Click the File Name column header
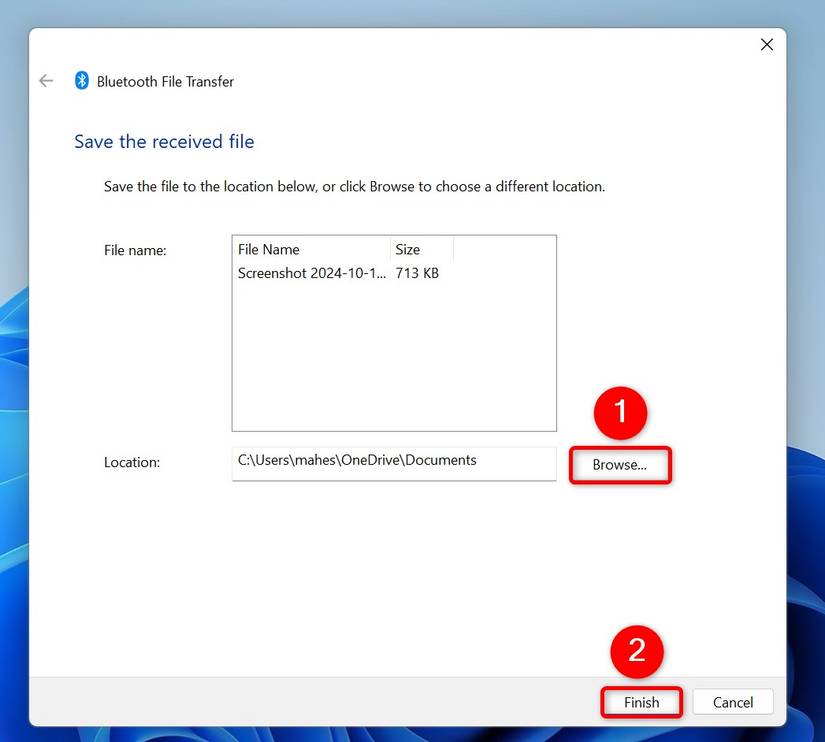The image size is (825, 742). [270, 249]
